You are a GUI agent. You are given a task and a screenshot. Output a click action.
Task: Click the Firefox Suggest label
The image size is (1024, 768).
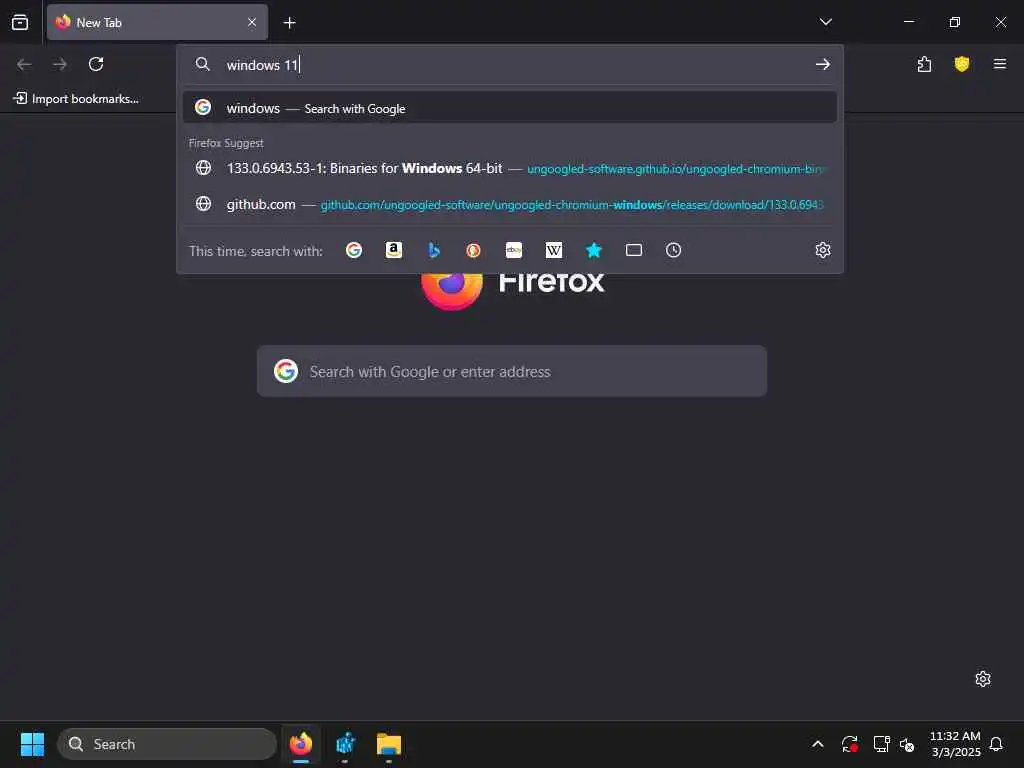[x=226, y=143]
